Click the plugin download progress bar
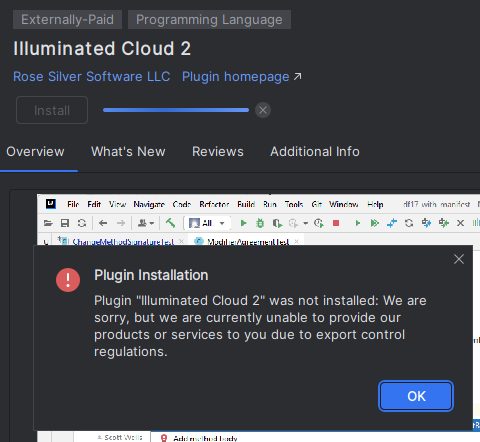Screen dimensions: 480x442 176,110
